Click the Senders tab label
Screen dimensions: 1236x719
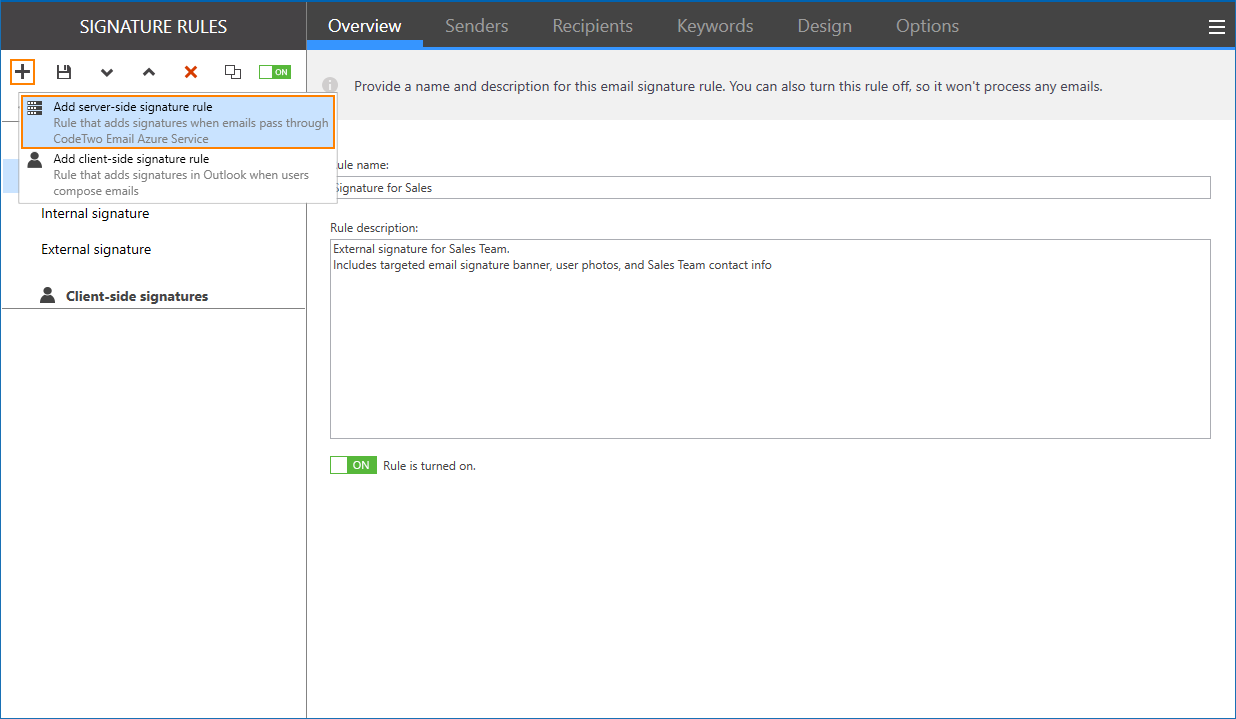point(476,26)
